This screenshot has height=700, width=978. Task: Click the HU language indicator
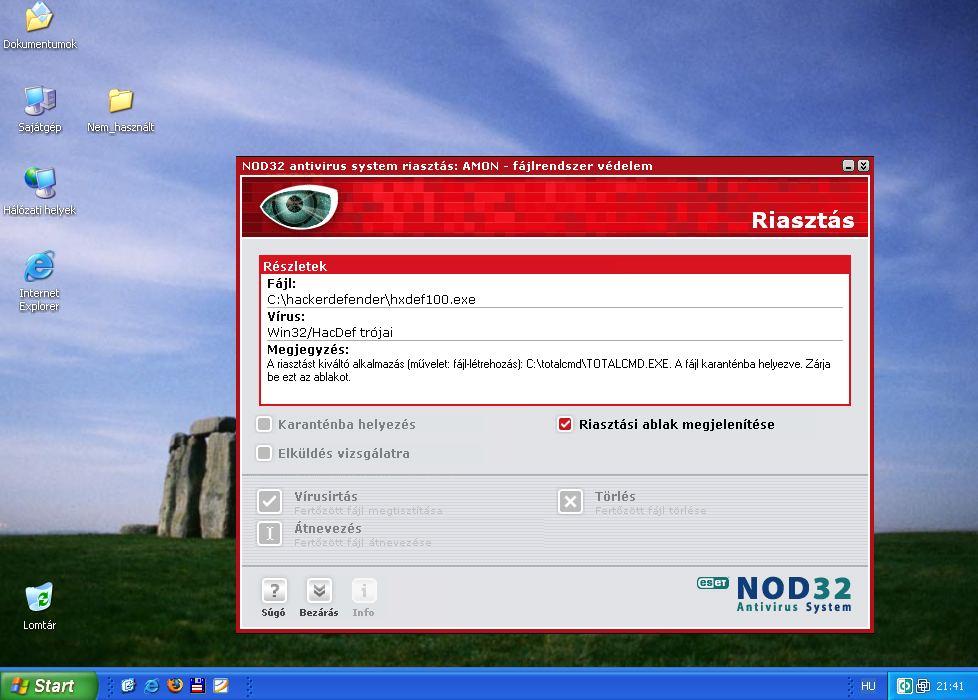[868, 686]
